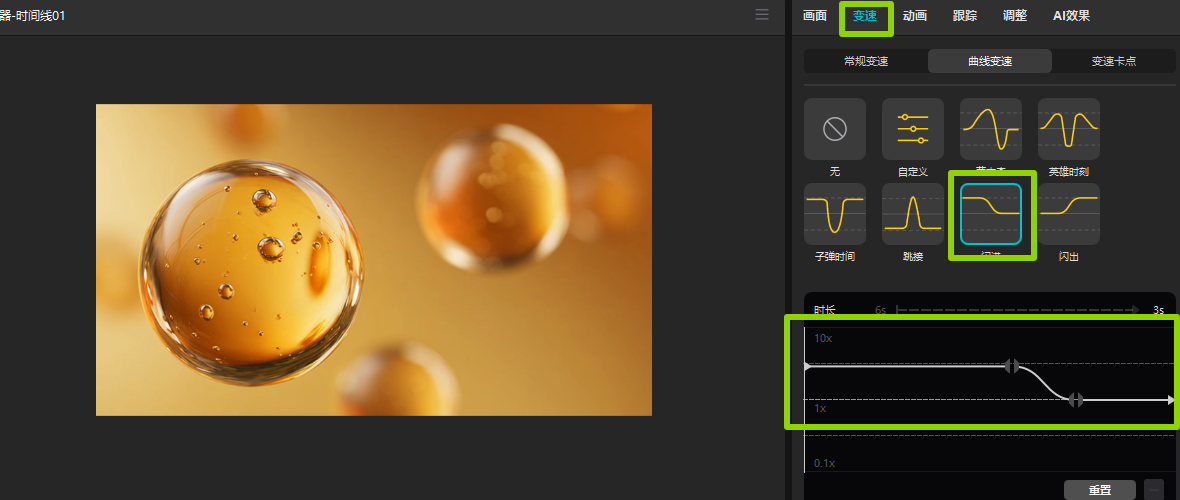The height and width of the screenshot is (500, 1180).
Task: Switch to 常规变速 normal speed mode
Action: coord(866,61)
